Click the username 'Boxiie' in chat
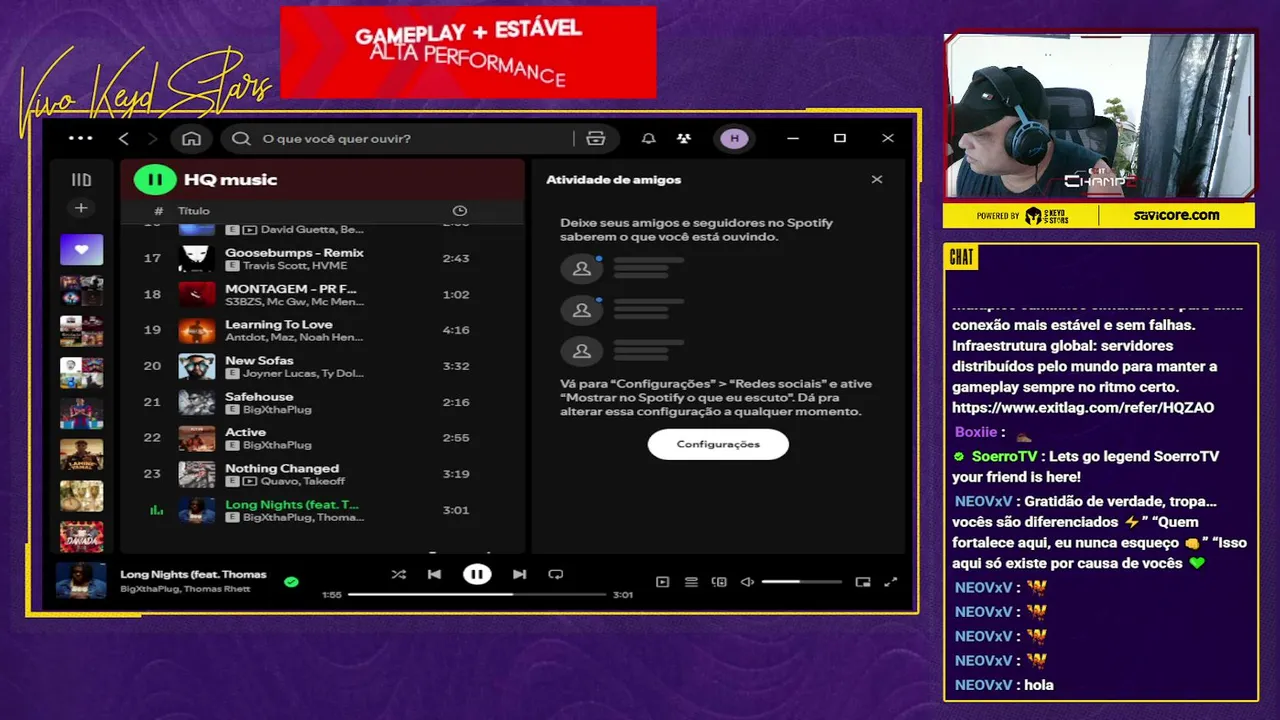This screenshot has width=1280, height=720. coord(976,432)
